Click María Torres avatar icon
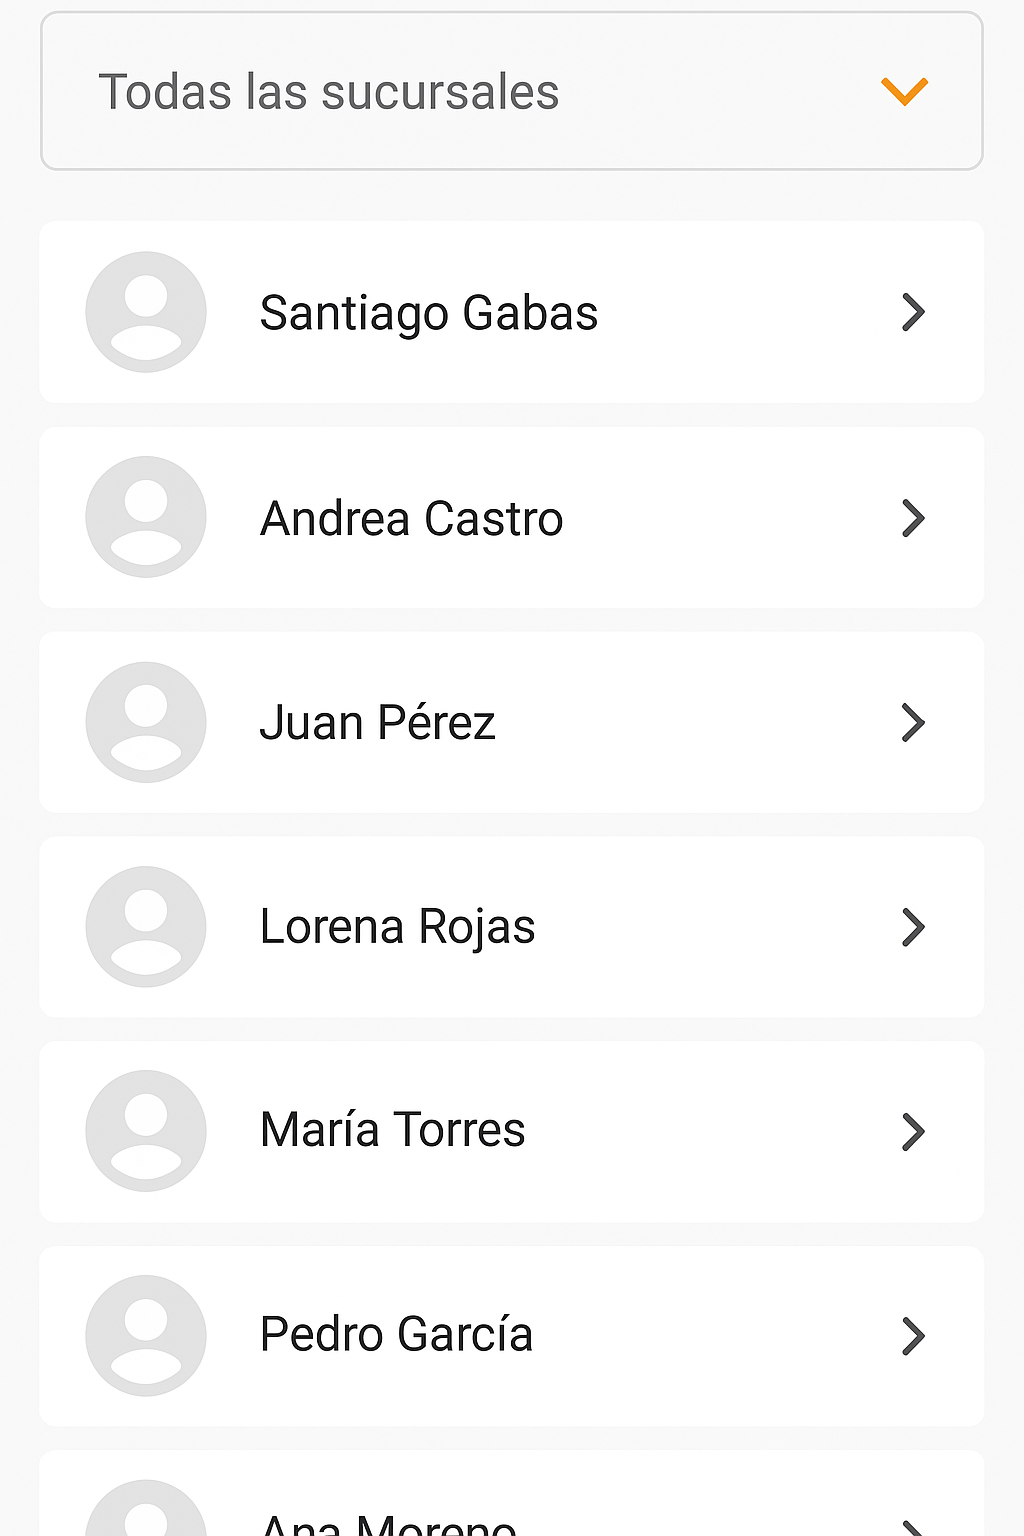 pos(146,1131)
